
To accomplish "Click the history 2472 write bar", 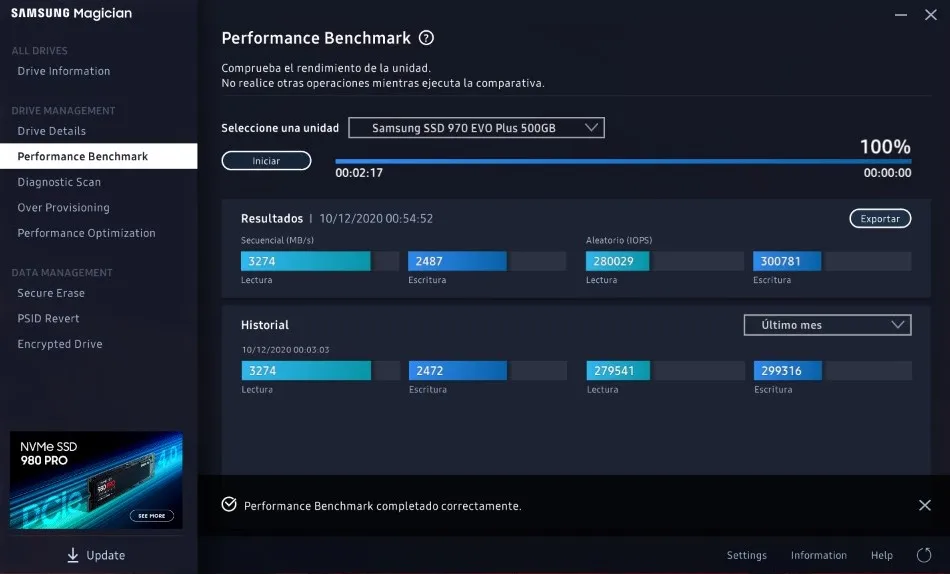I will (488, 370).
